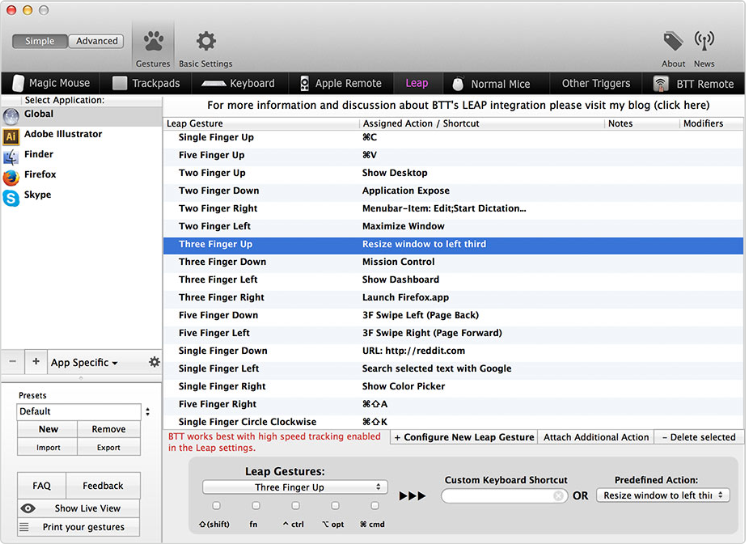The image size is (746, 544).
Task: Select the Three Finger Right gesture row
Action: (x=453, y=297)
